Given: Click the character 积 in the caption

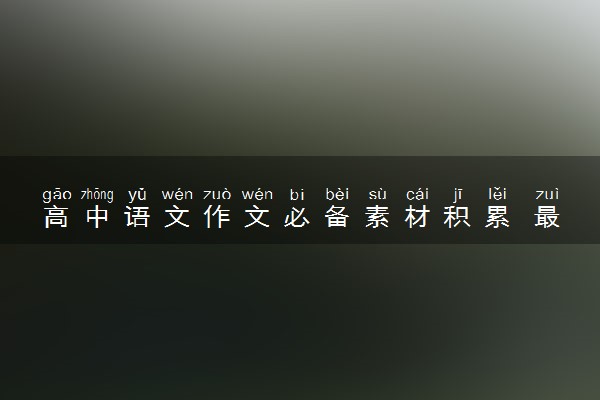Looking at the screenshot, I should [x=457, y=217].
